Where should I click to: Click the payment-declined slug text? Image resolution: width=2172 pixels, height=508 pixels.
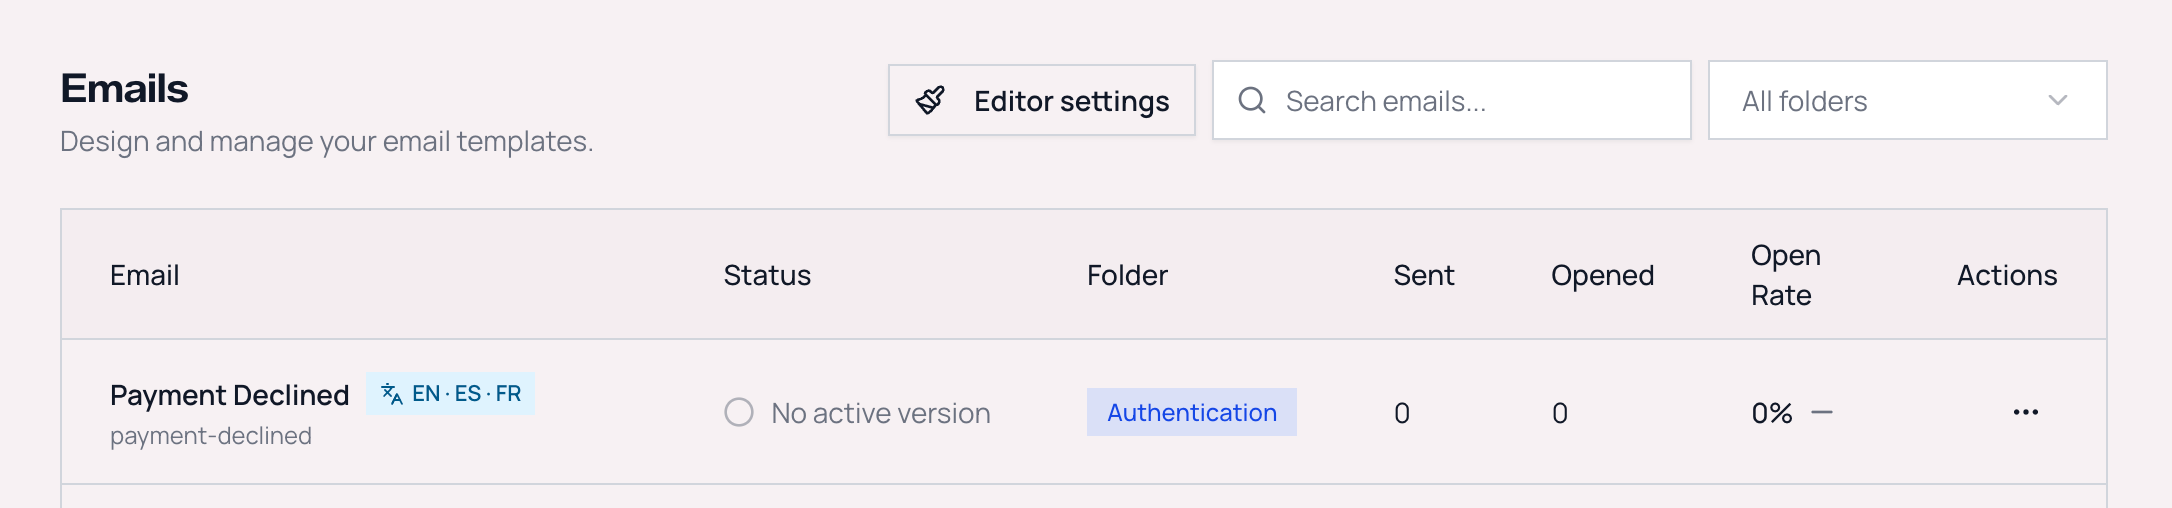click(211, 436)
